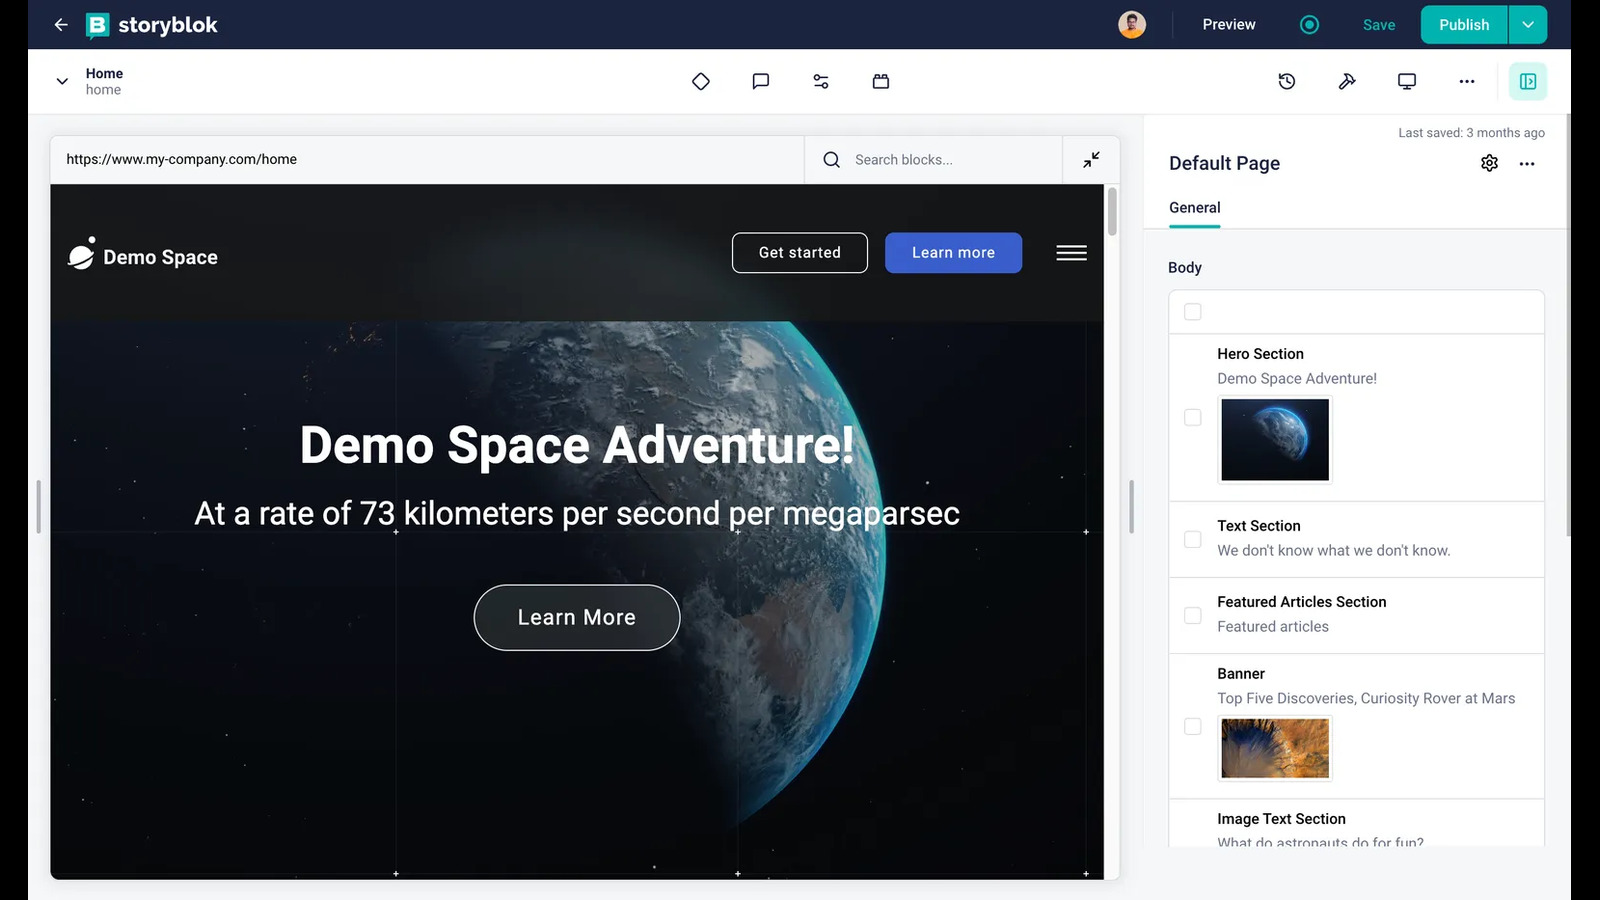Image resolution: width=1600 pixels, height=900 pixels.
Task: Click the green status circle next to Preview
Action: [x=1309, y=25]
